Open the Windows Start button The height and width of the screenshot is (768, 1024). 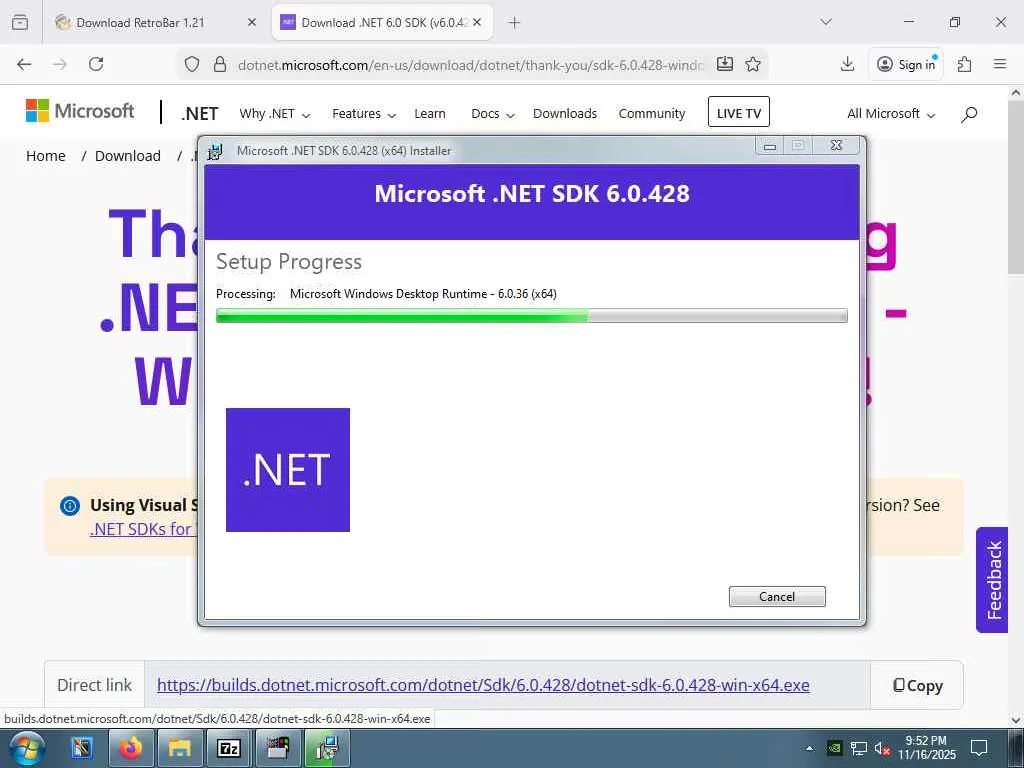coord(26,748)
